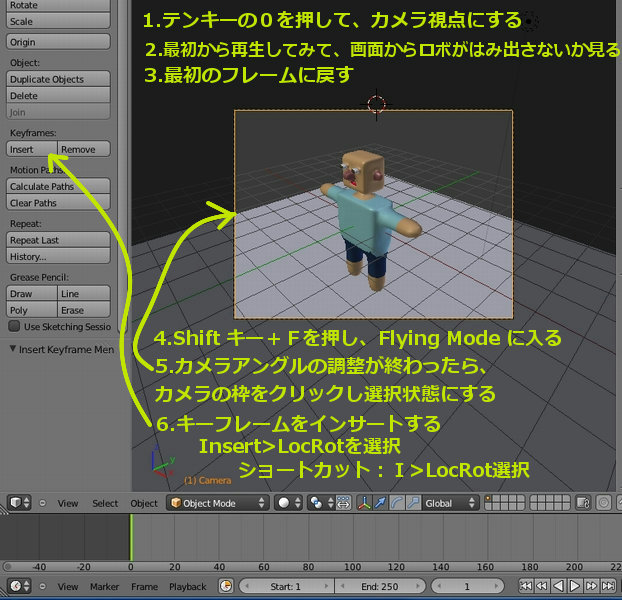Open the History... list
Screen dimensions: 622x600
[58, 256]
